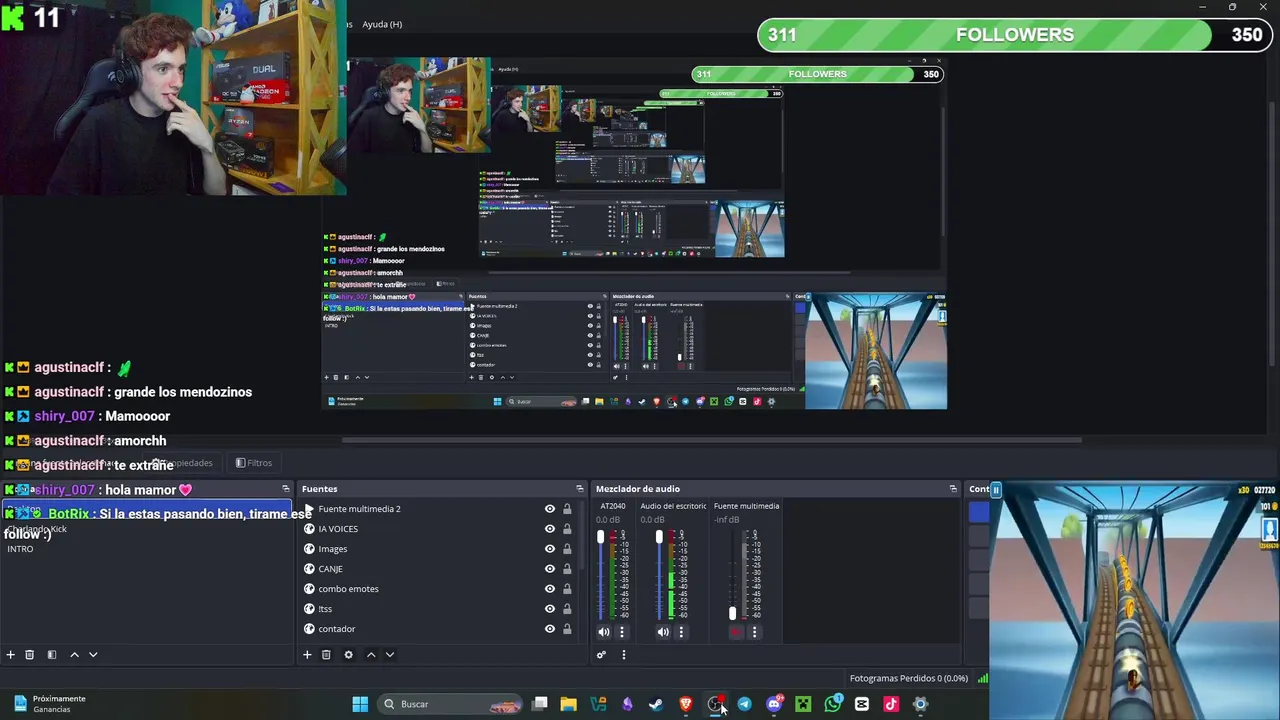Open Minecraft launcher from the taskbar
1280x720 pixels.
tap(803, 704)
